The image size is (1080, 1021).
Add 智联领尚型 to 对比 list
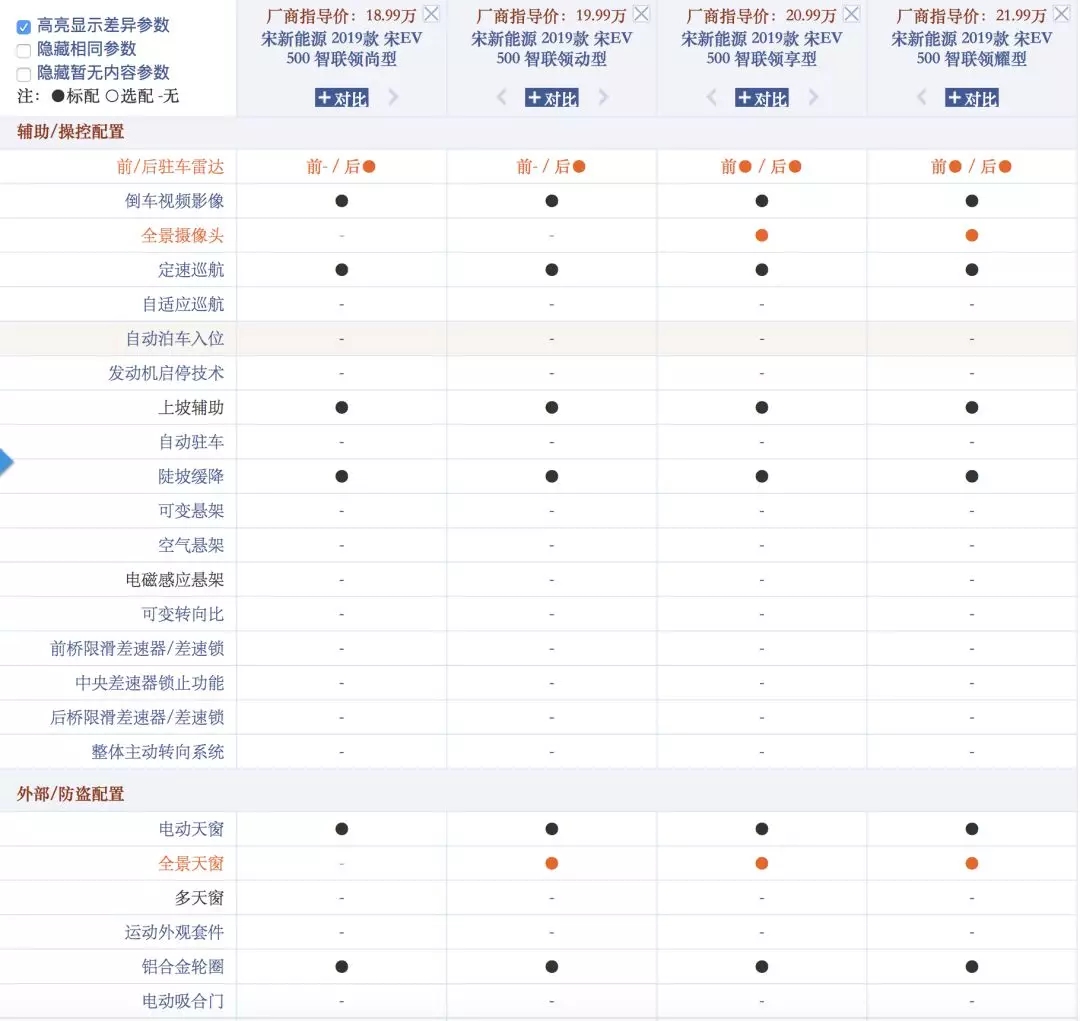342,98
